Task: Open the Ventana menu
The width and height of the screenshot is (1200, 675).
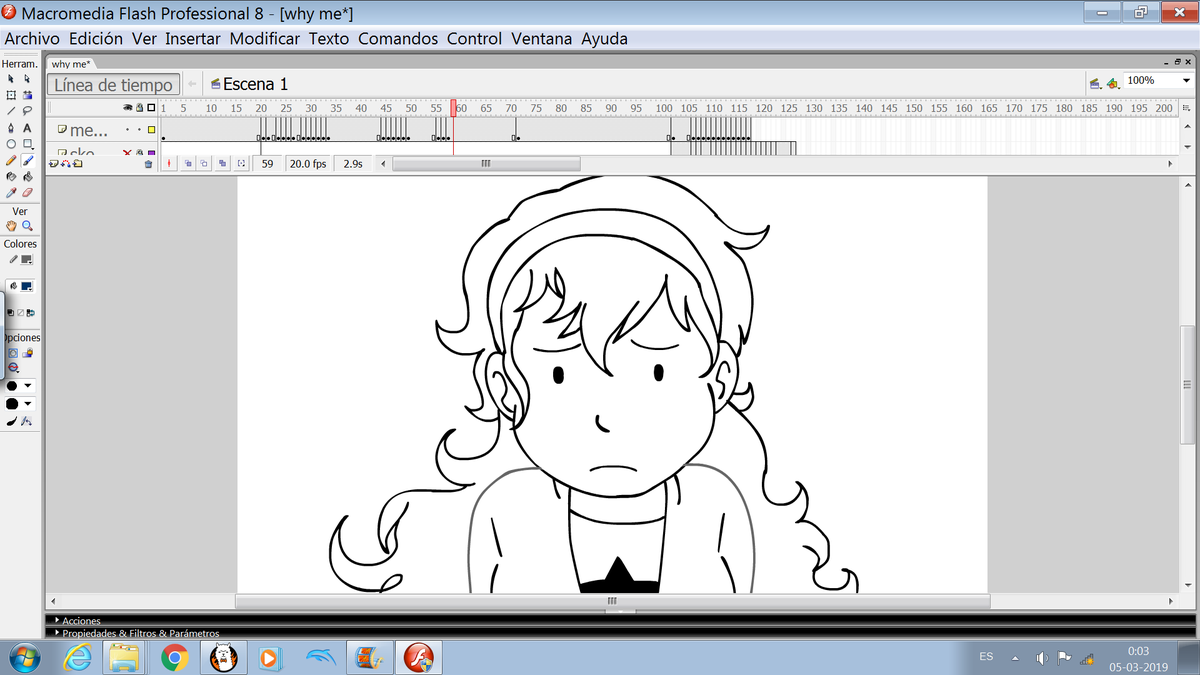Action: pyautogui.click(x=542, y=39)
